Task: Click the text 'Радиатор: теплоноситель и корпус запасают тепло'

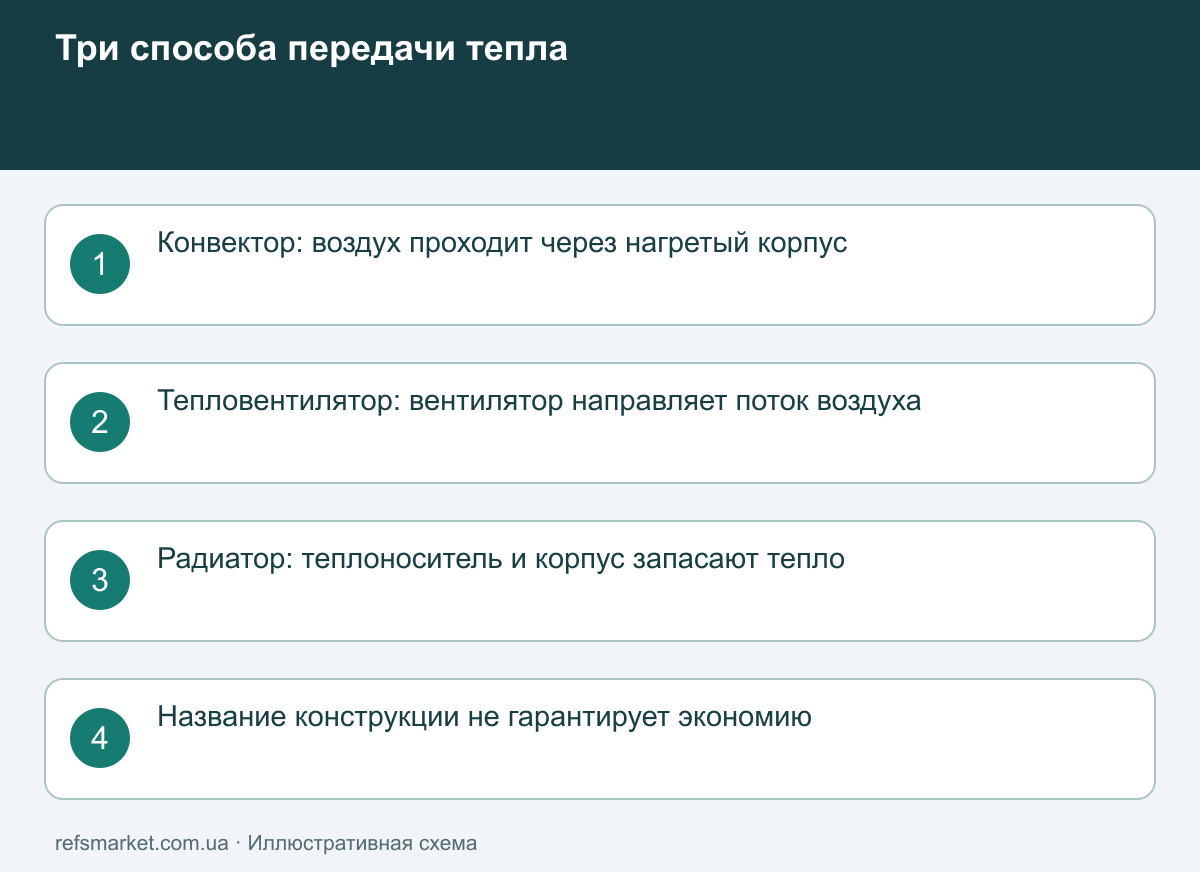Action: coord(501,559)
